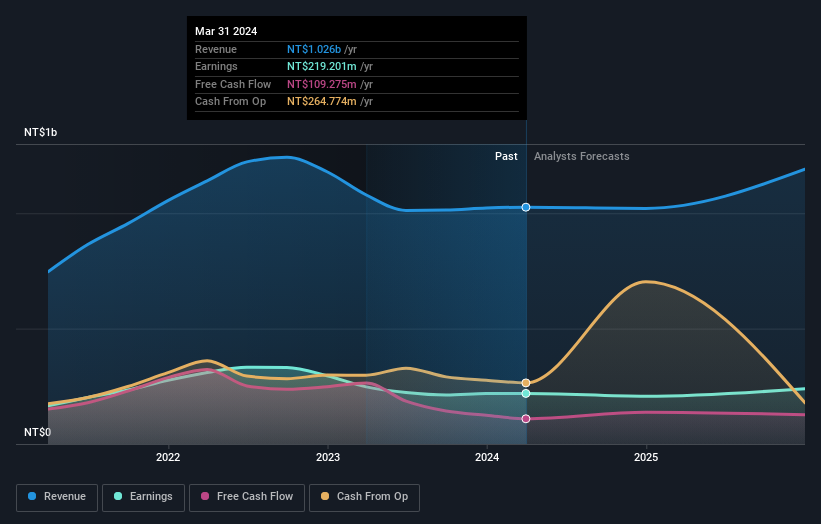Screen dimensions: 821x524
Task: Click the Analysts Forecasts label
Action: [x=581, y=156]
